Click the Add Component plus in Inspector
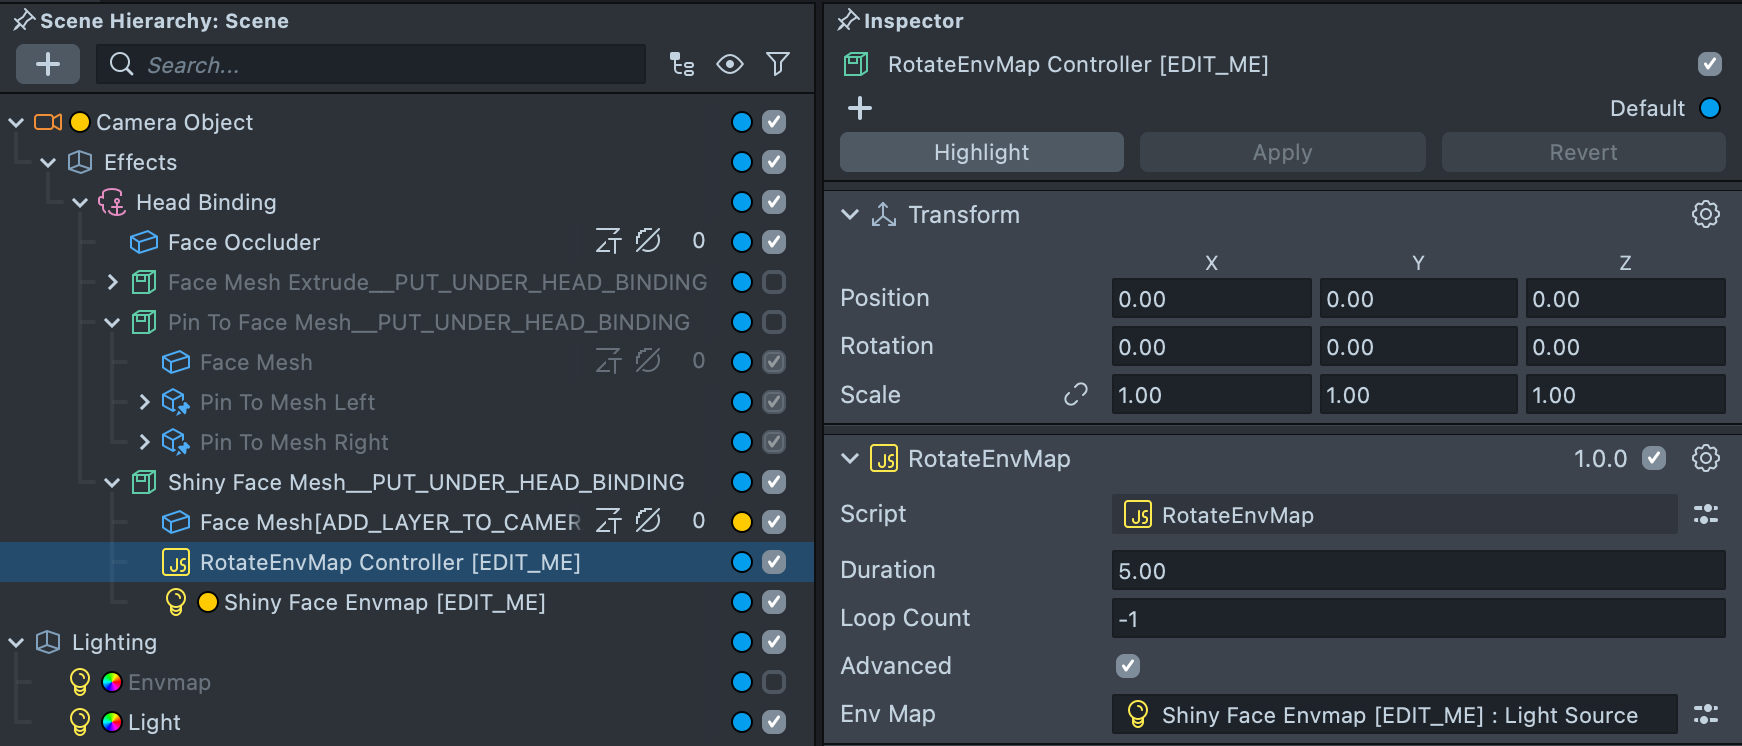The image size is (1742, 746). pyautogui.click(x=859, y=108)
